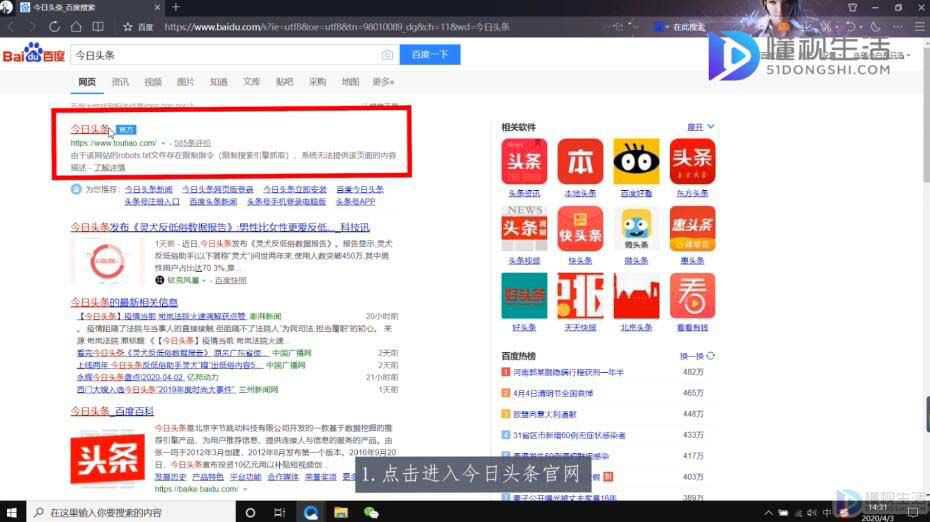
Task: Open the 今日头条的最新相关信息 link
Action: (x=124, y=302)
